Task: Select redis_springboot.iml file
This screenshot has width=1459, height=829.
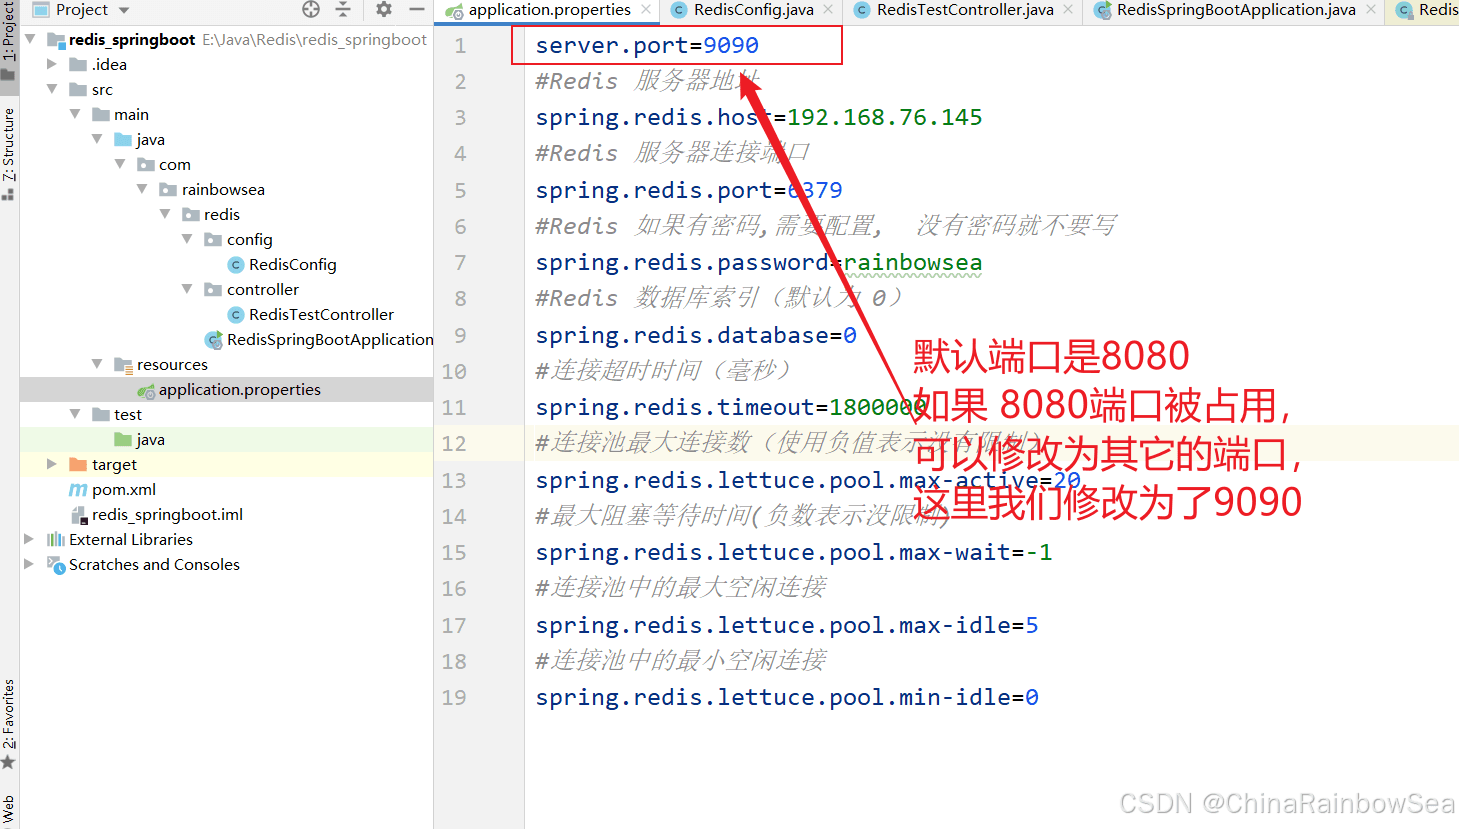Action: [167, 514]
